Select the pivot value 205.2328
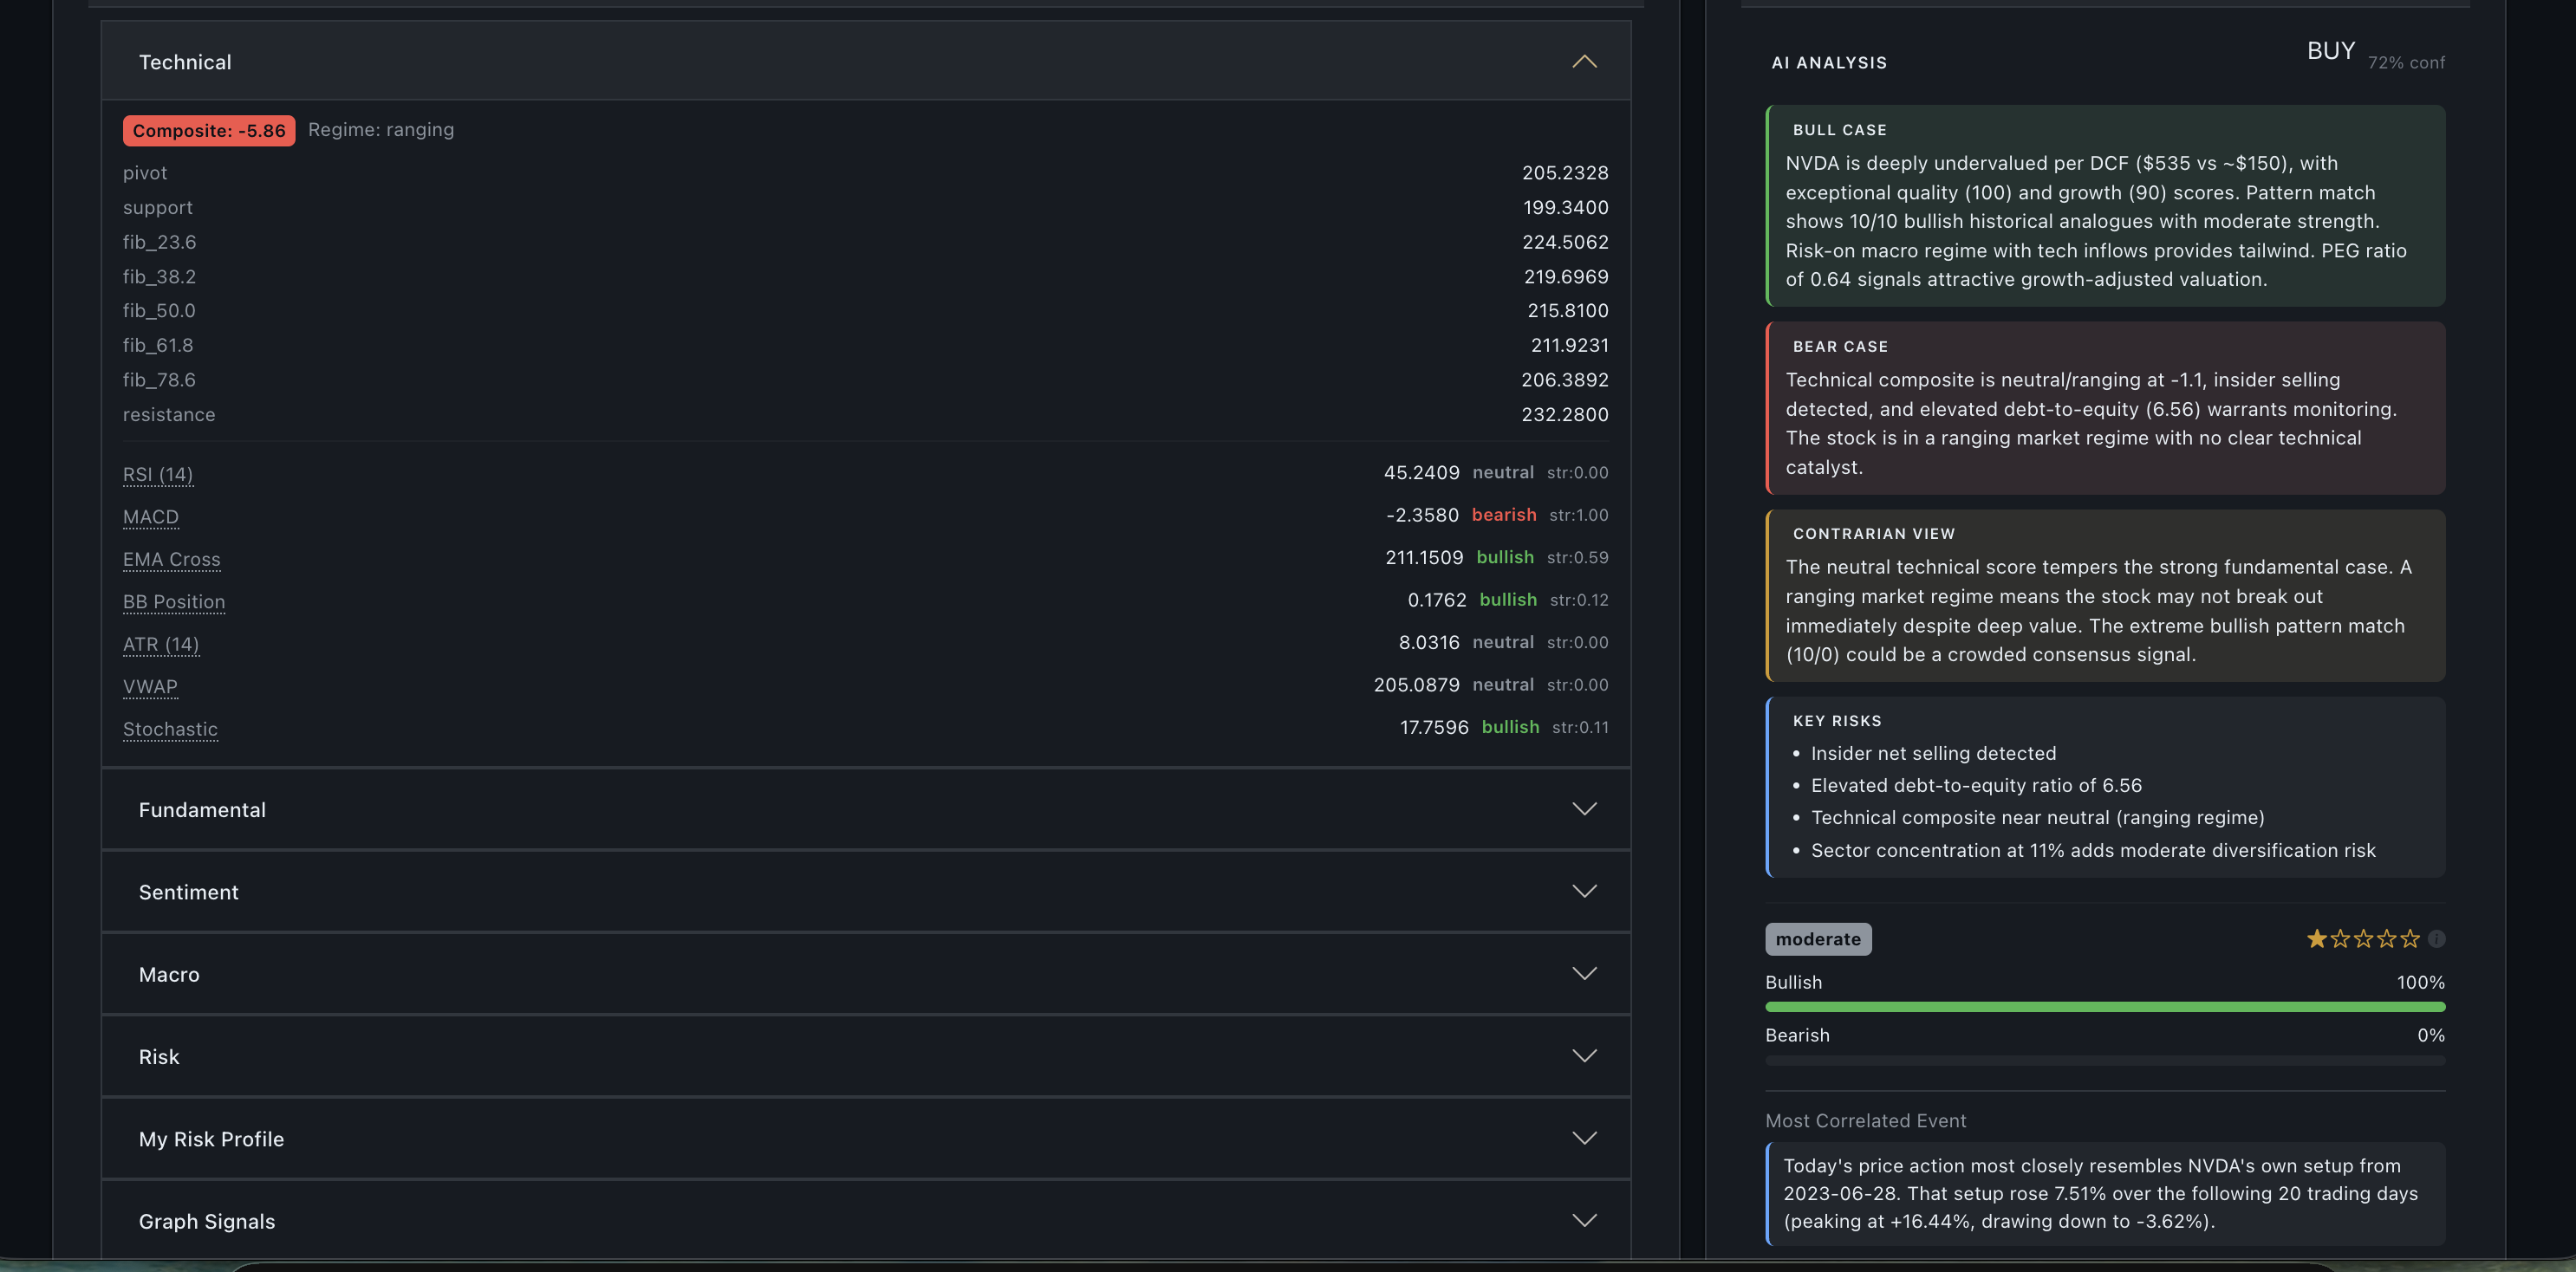 [1565, 172]
